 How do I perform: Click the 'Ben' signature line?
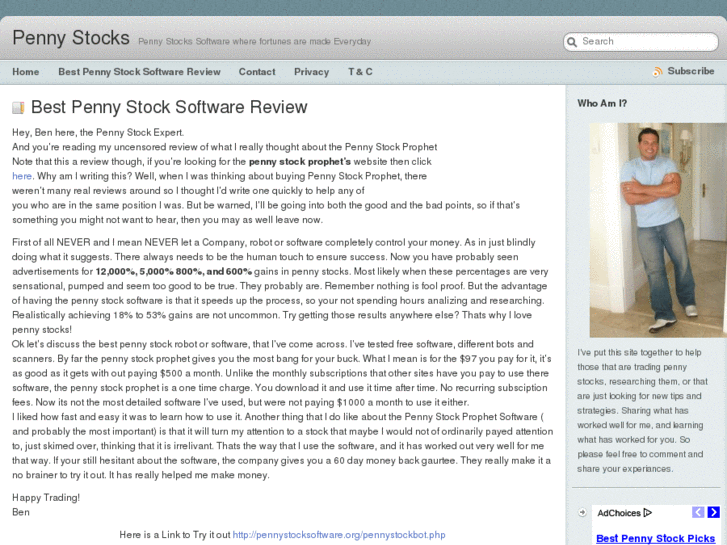point(21,512)
